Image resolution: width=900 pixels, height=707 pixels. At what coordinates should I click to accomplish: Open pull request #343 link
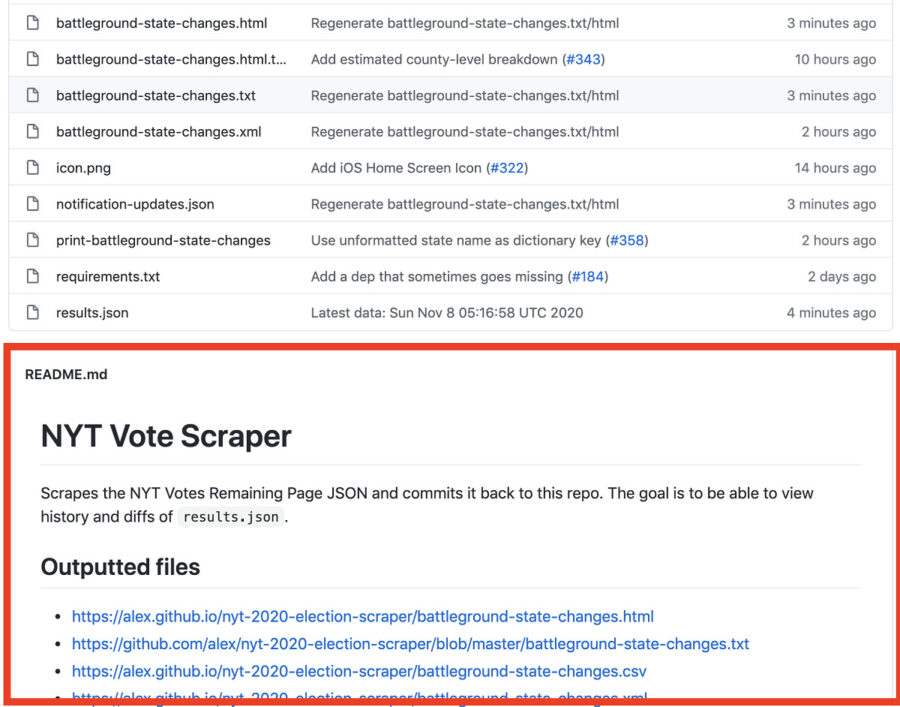point(583,60)
